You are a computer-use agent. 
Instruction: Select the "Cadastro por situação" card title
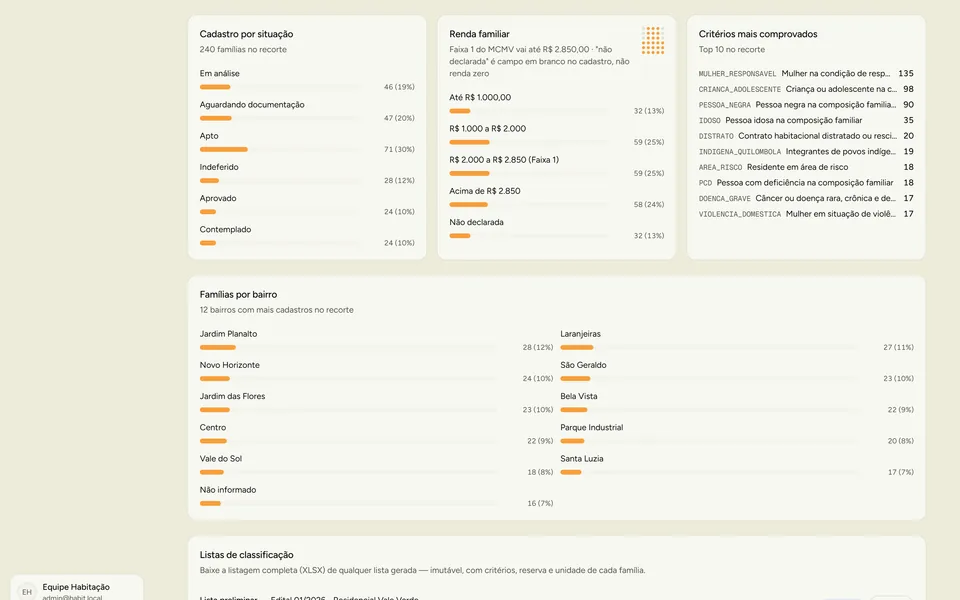coord(246,34)
